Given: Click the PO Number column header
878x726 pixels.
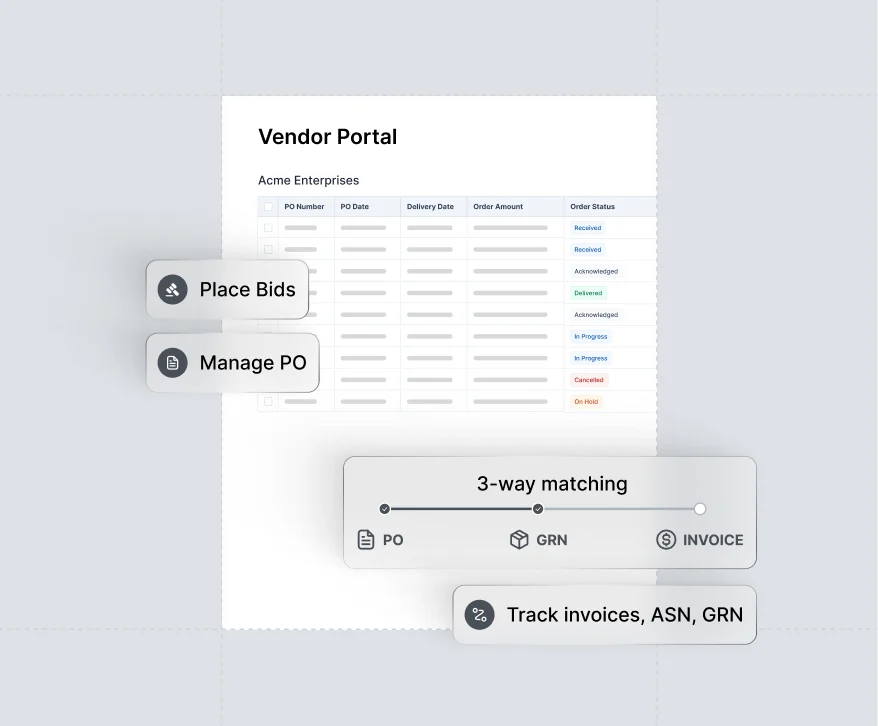Looking at the screenshot, I should (304, 207).
